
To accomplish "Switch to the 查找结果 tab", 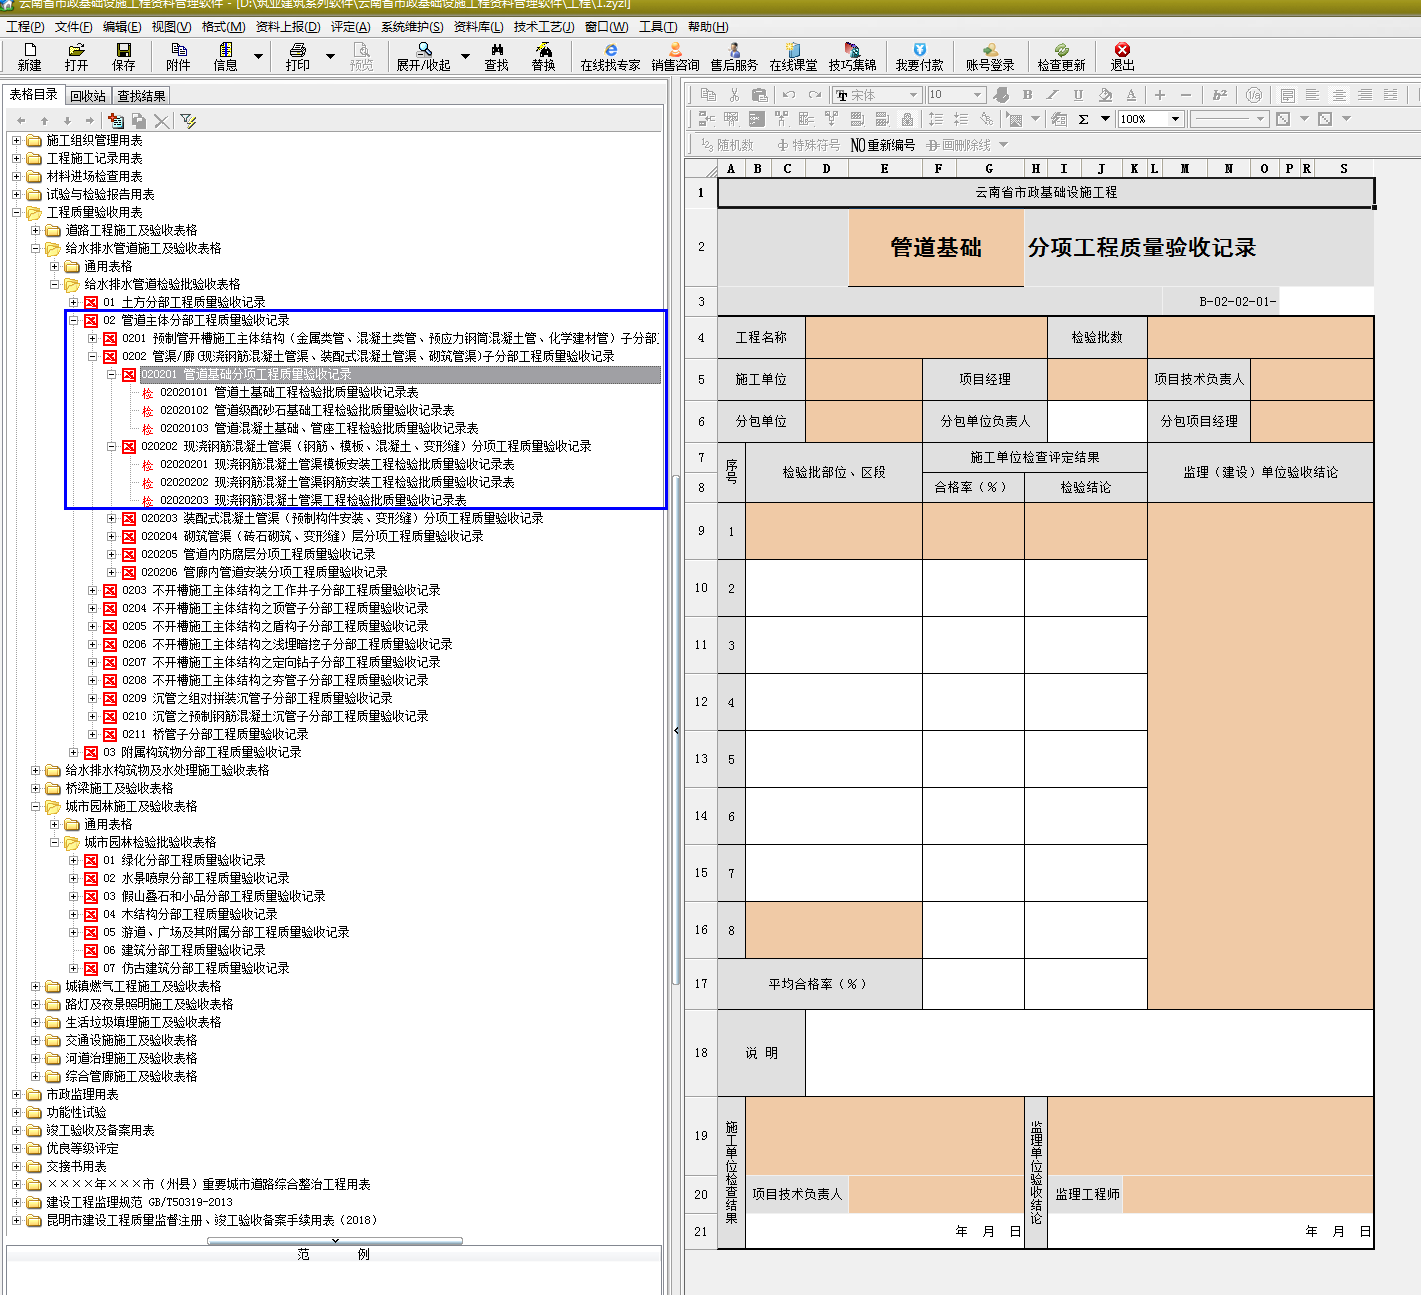I will tap(141, 96).
